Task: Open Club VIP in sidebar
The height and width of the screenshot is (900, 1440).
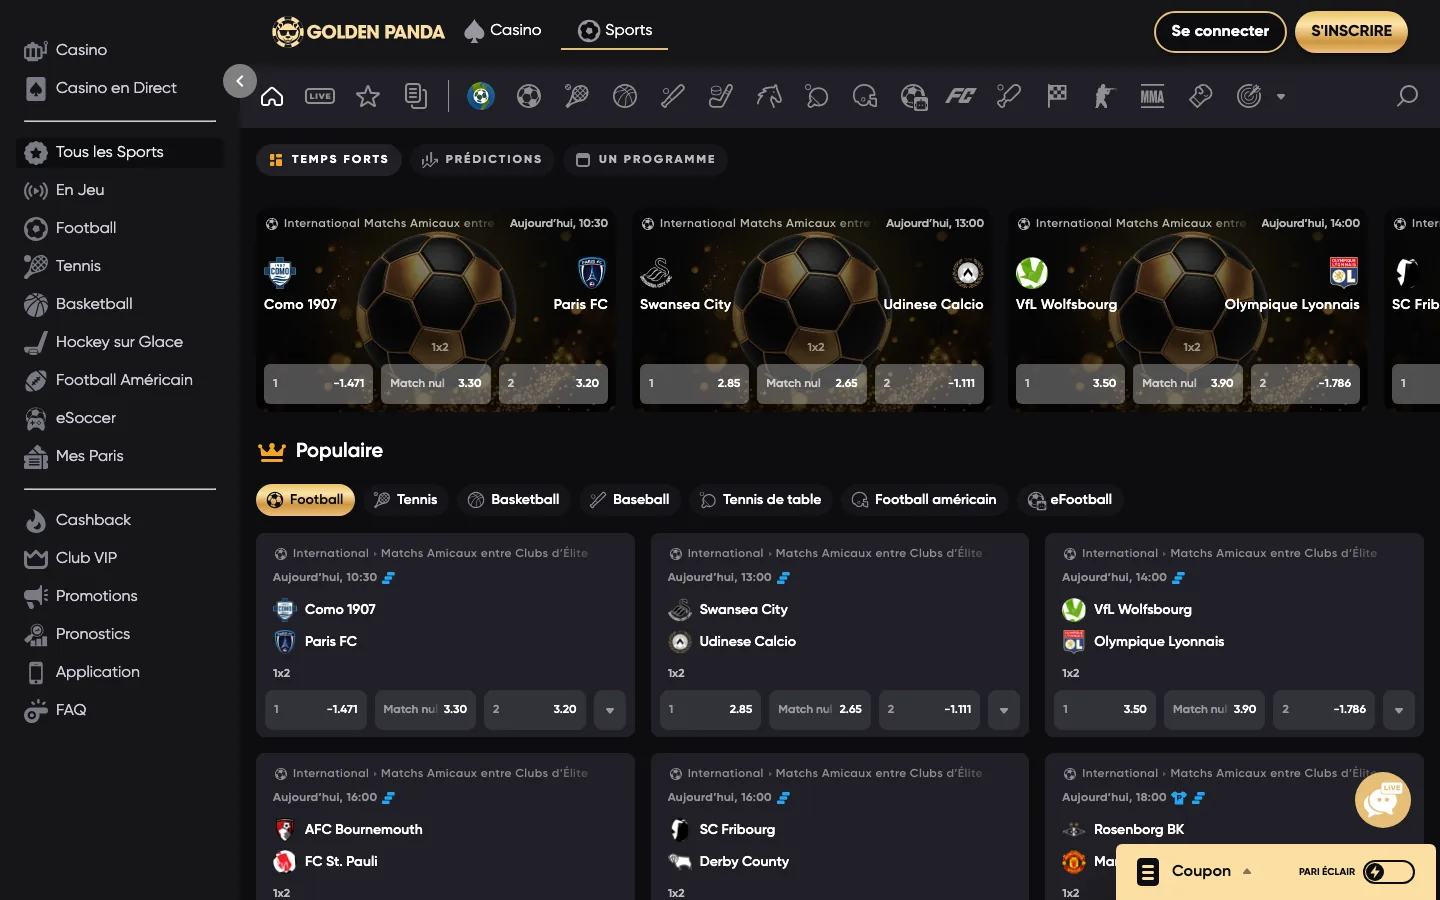Action: pyautogui.click(x=120, y=558)
